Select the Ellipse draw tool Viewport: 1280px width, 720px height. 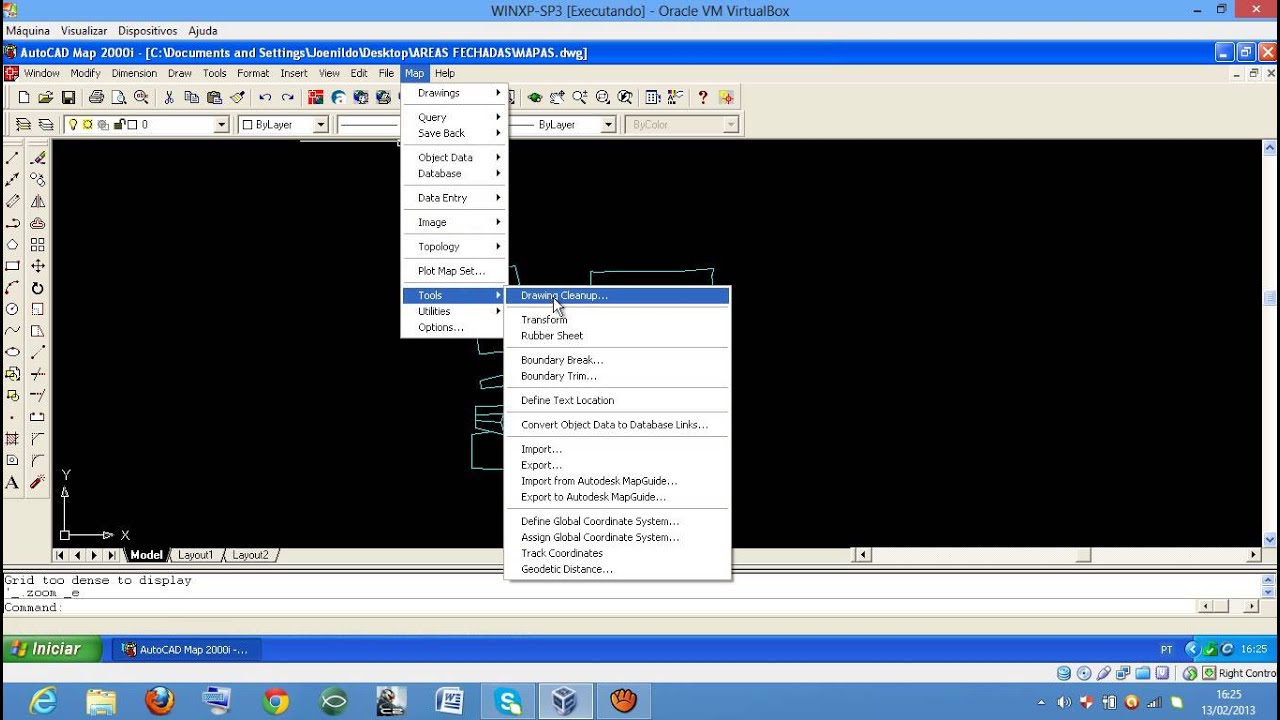pyautogui.click(x=12, y=352)
